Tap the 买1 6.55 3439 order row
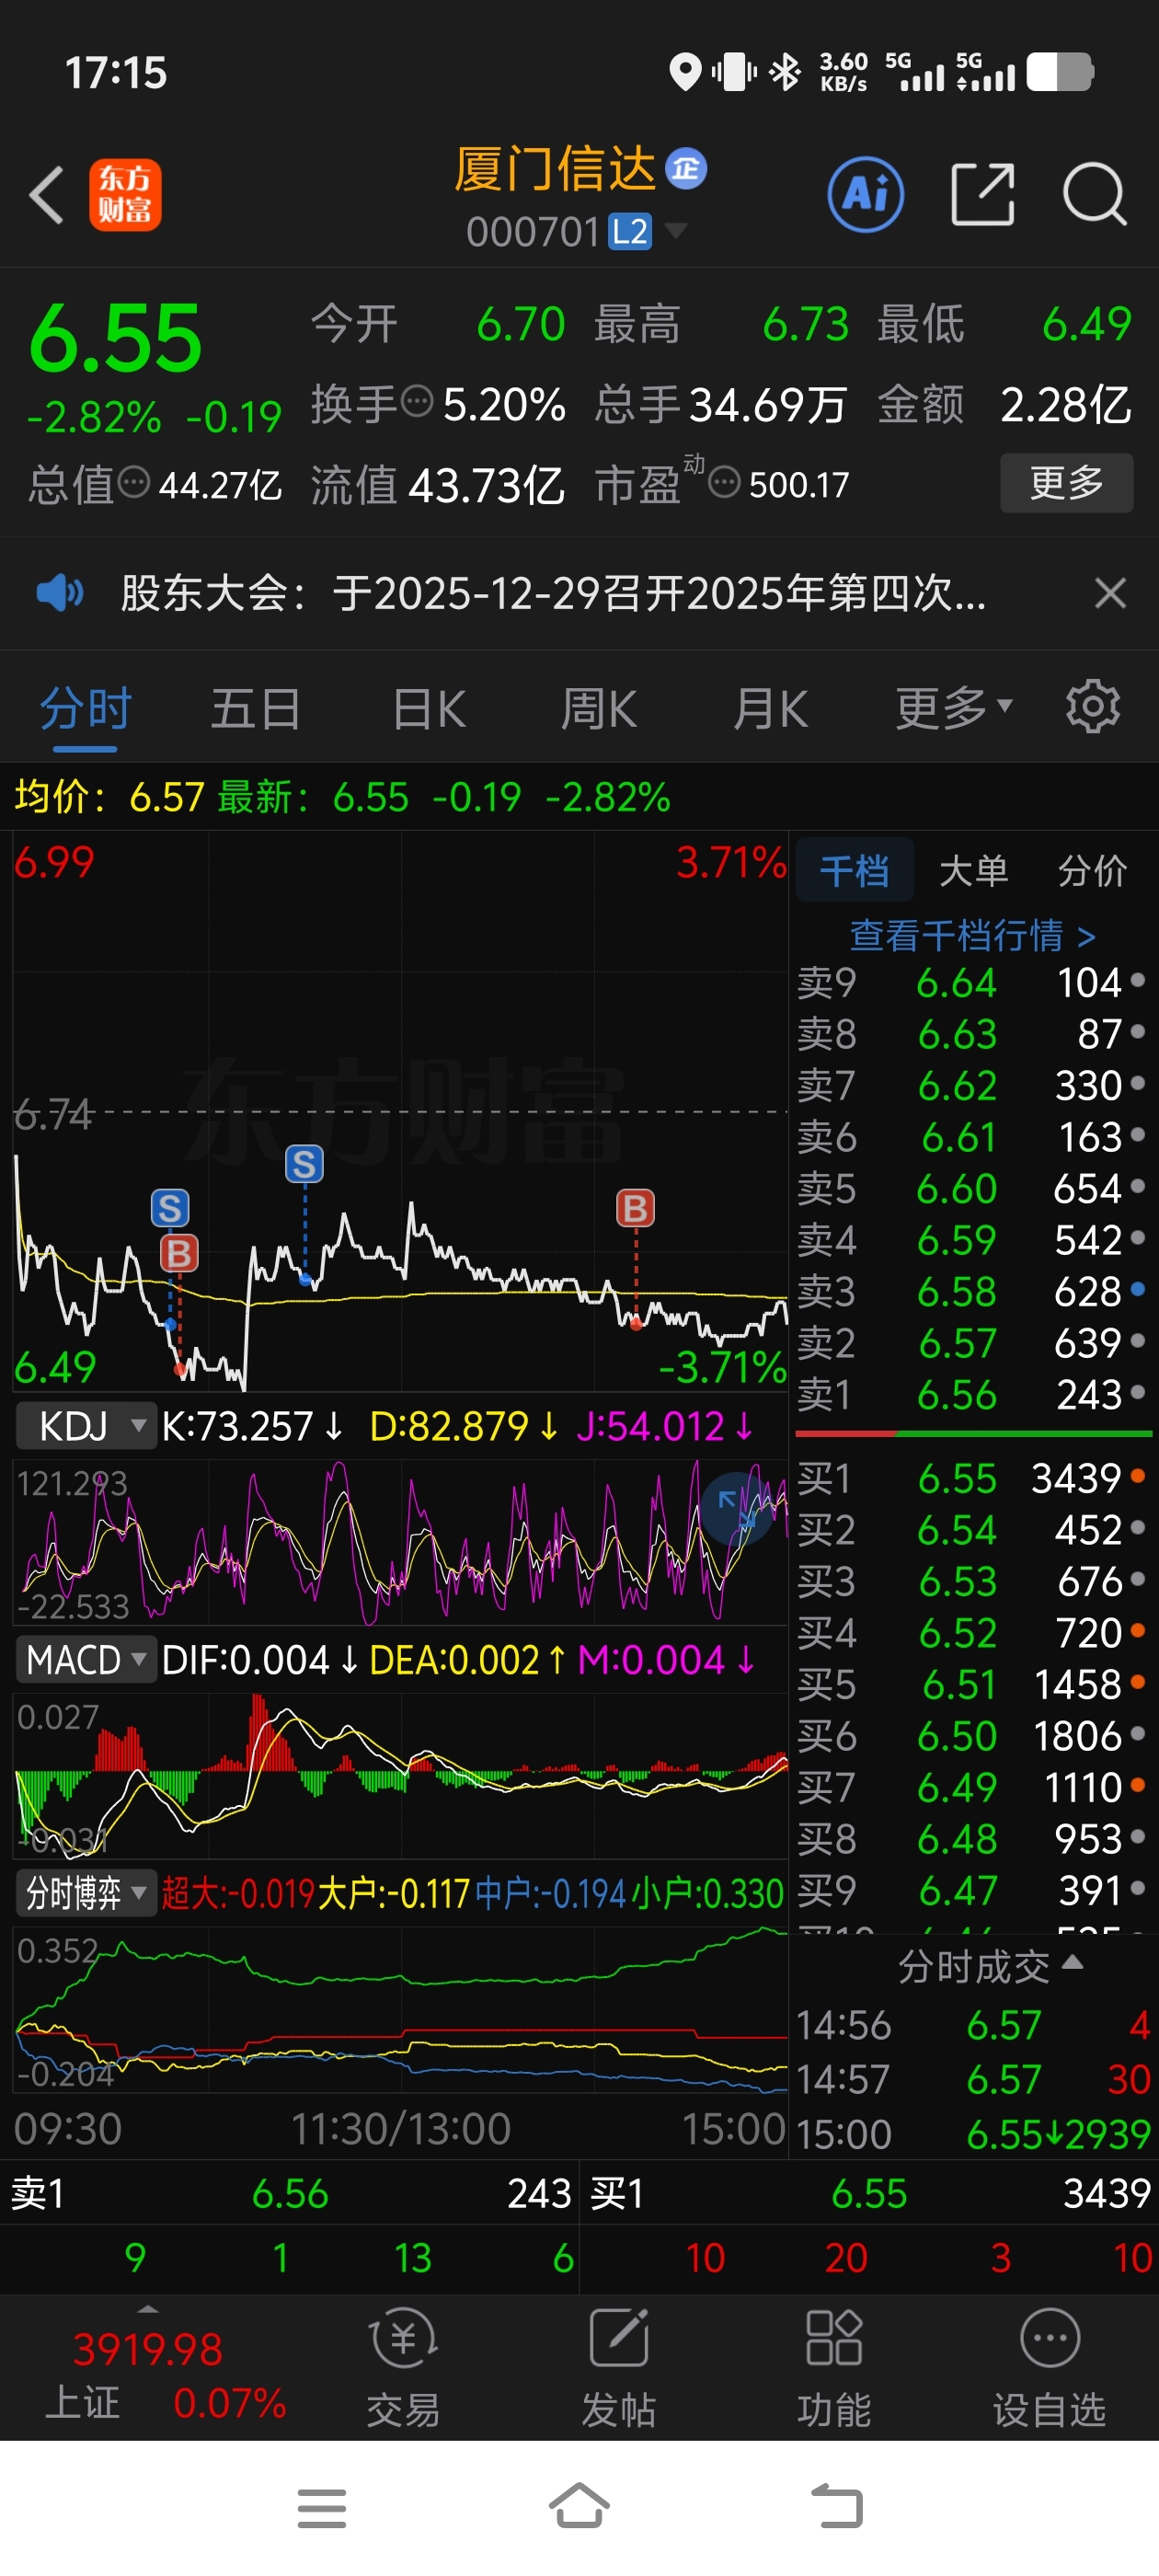Viewport: 1159px width, 2576px height. 972,1478
